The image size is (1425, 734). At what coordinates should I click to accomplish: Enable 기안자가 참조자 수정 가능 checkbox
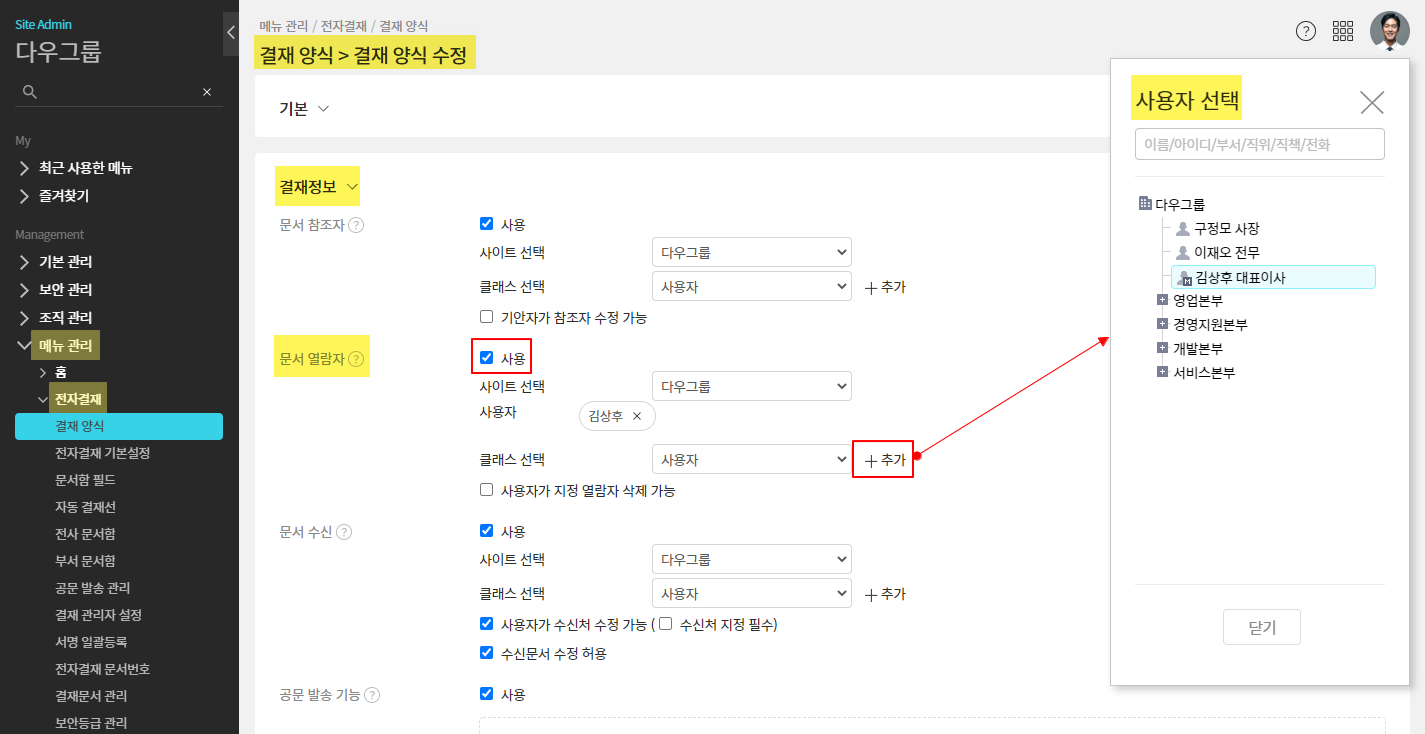(x=486, y=317)
